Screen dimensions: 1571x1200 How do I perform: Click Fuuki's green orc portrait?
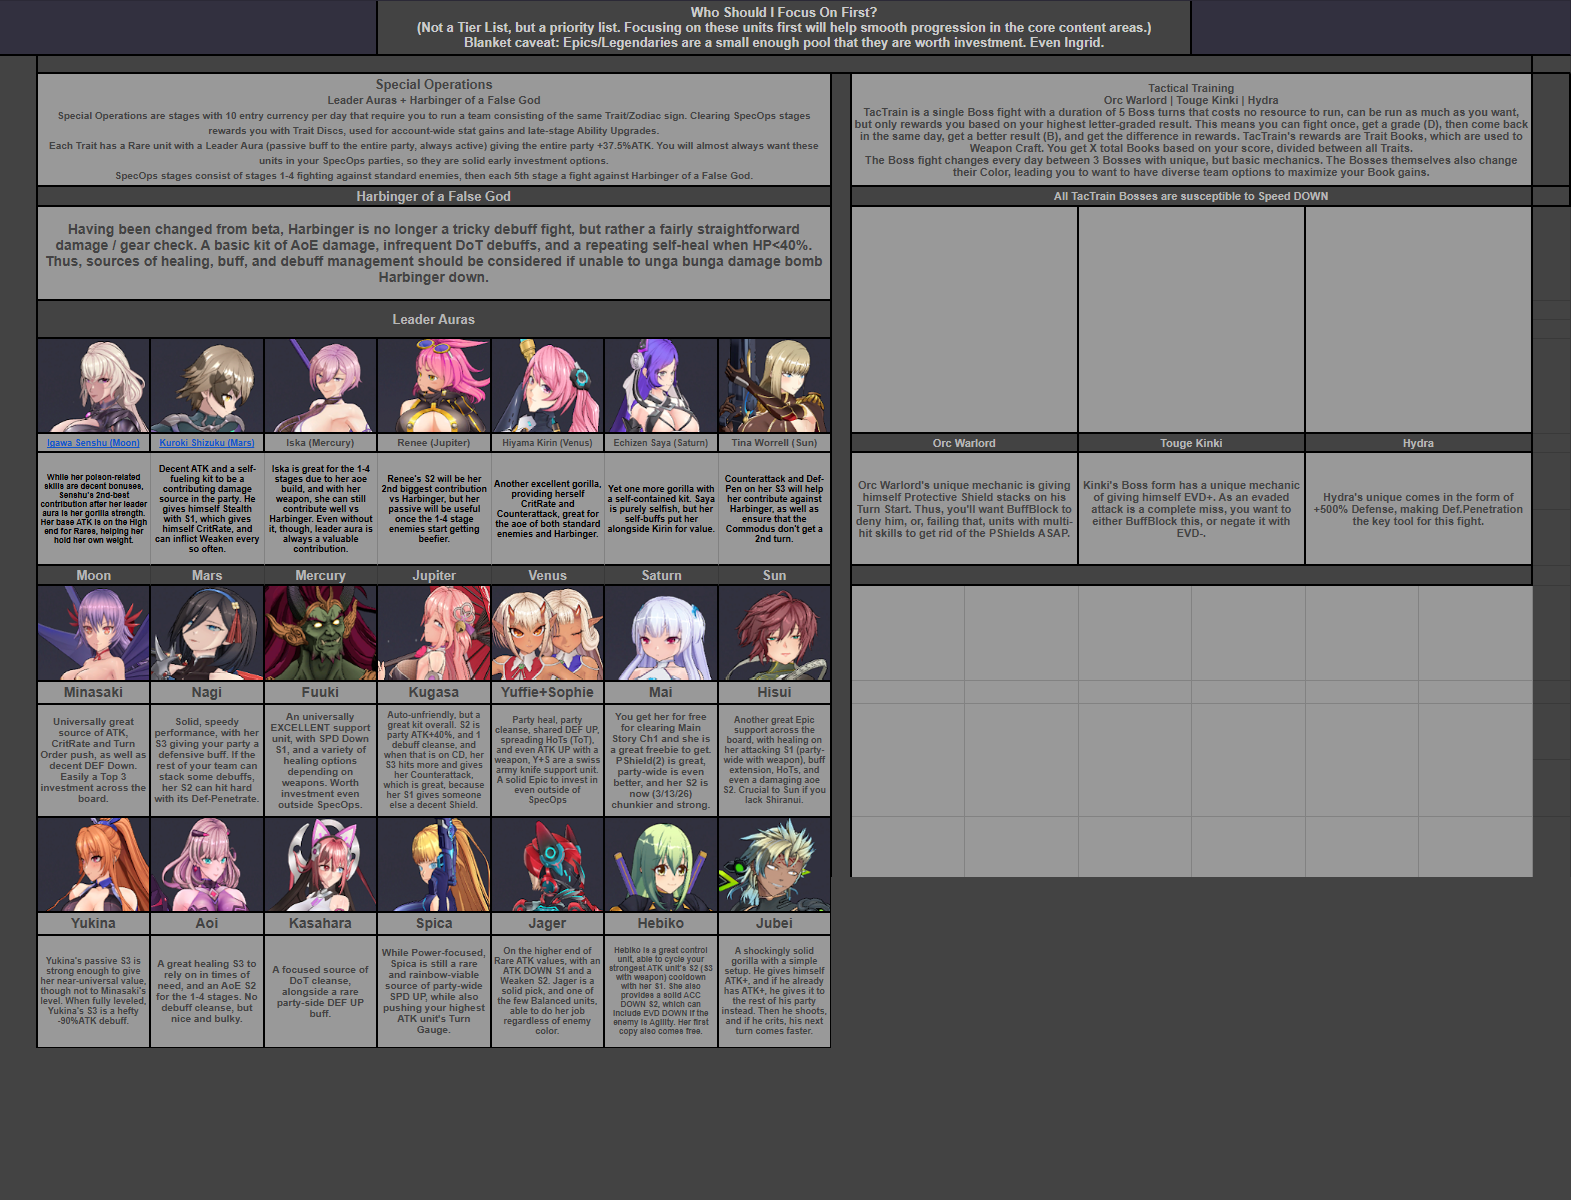coord(320,633)
